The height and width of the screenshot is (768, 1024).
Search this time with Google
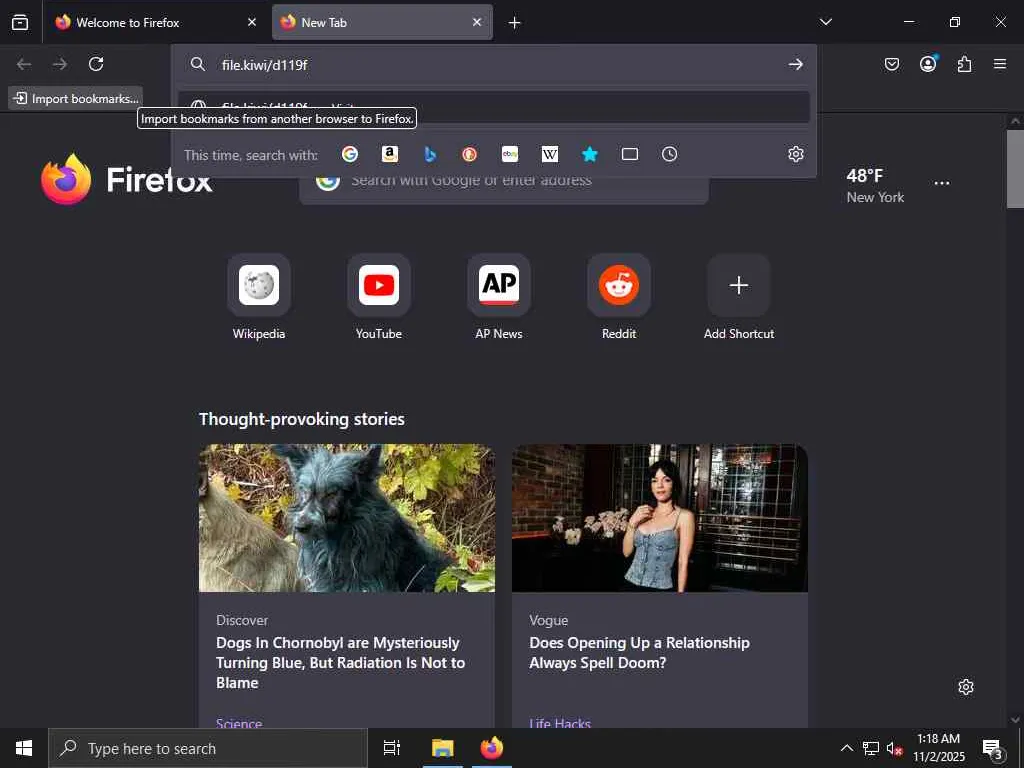[350, 154]
